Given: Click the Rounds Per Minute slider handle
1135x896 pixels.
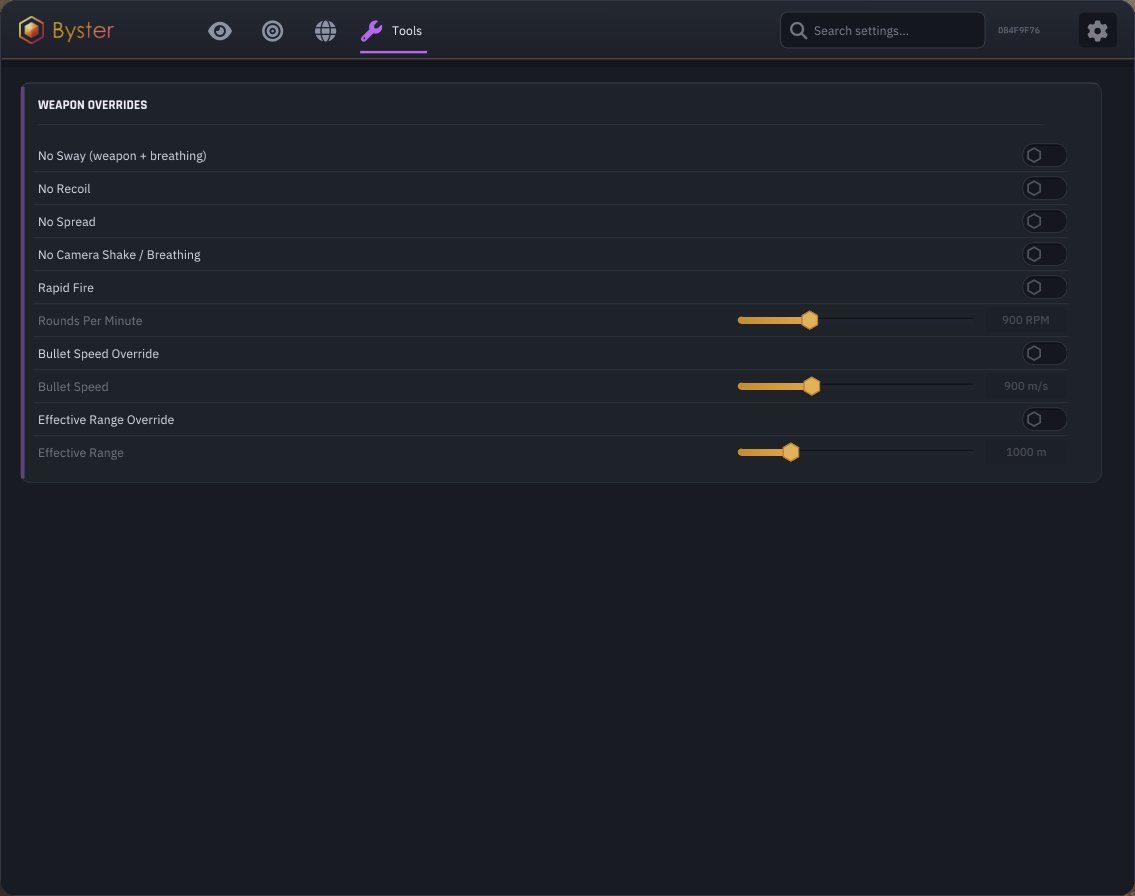Looking at the screenshot, I should [x=810, y=320].
